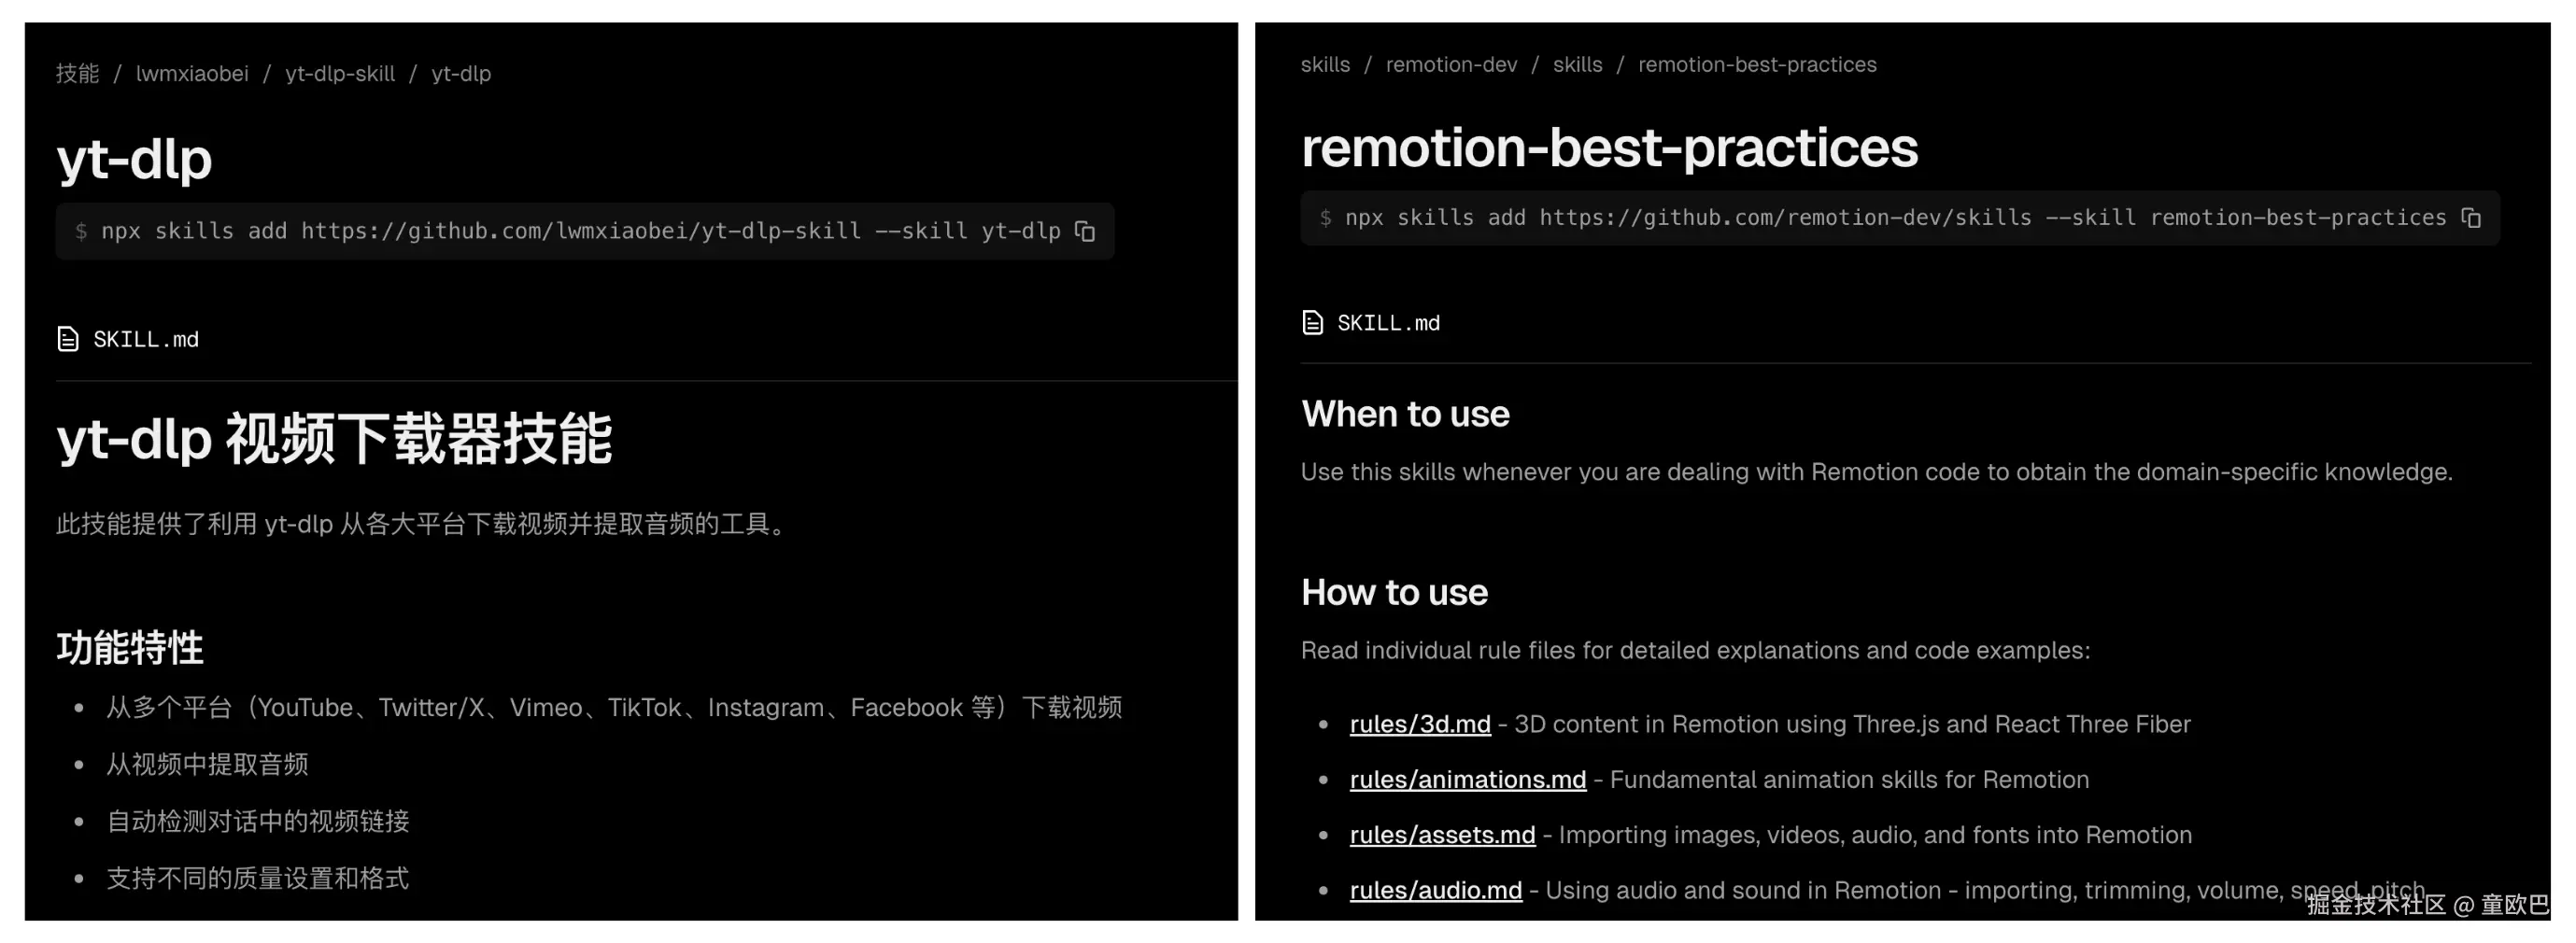Image resolution: width=2576 pixels, height=943 pixels.
Task: Click the SKILL.md file icon under remotion-best-practices
Action: click(x=1312, y=322)
